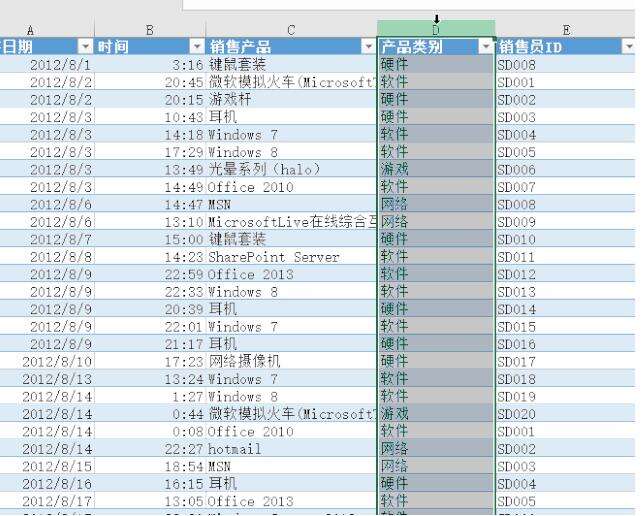This screenshot has width=642, height=516.
Task: Select column B header
Action: click(150, 29)
